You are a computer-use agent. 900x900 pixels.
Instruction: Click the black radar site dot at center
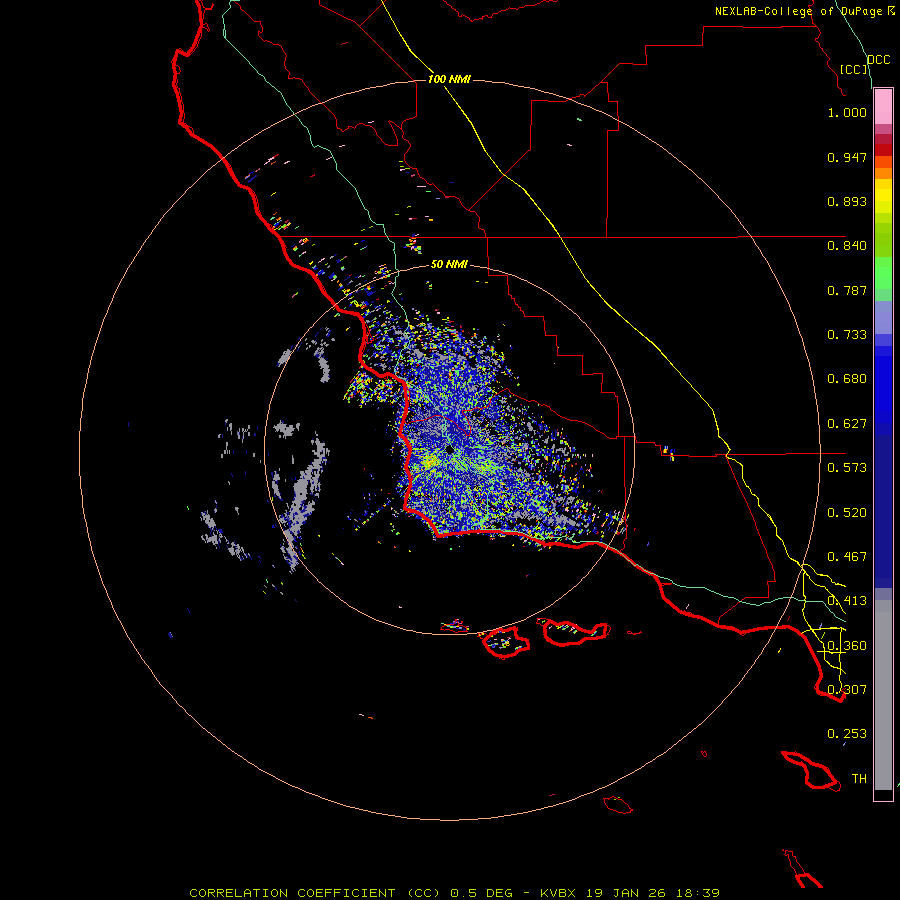point(449,450)
